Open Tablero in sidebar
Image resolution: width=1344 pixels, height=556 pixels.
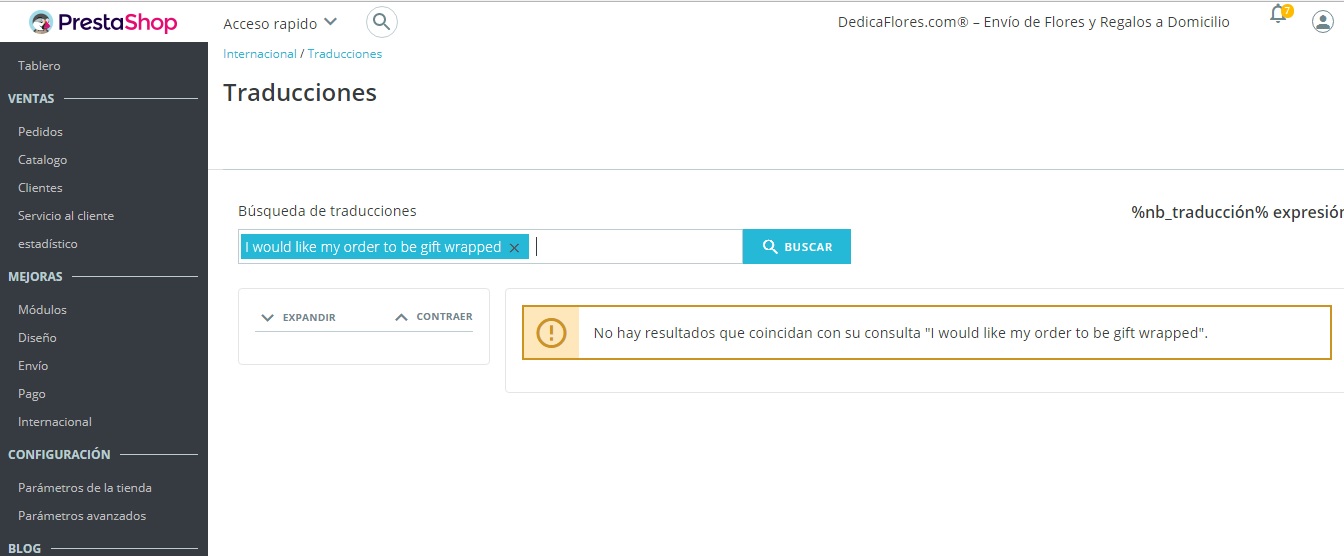coord(39,66)
